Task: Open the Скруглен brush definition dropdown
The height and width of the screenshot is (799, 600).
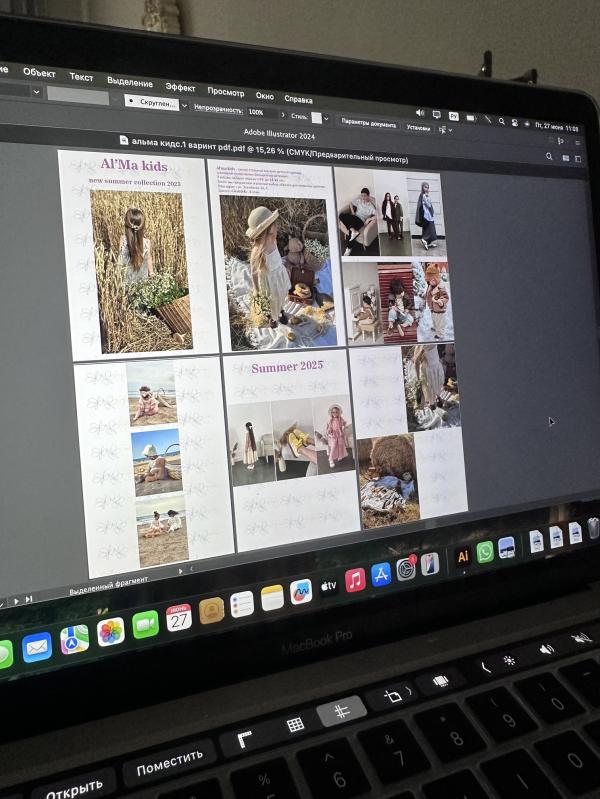Action: (151, 102)
